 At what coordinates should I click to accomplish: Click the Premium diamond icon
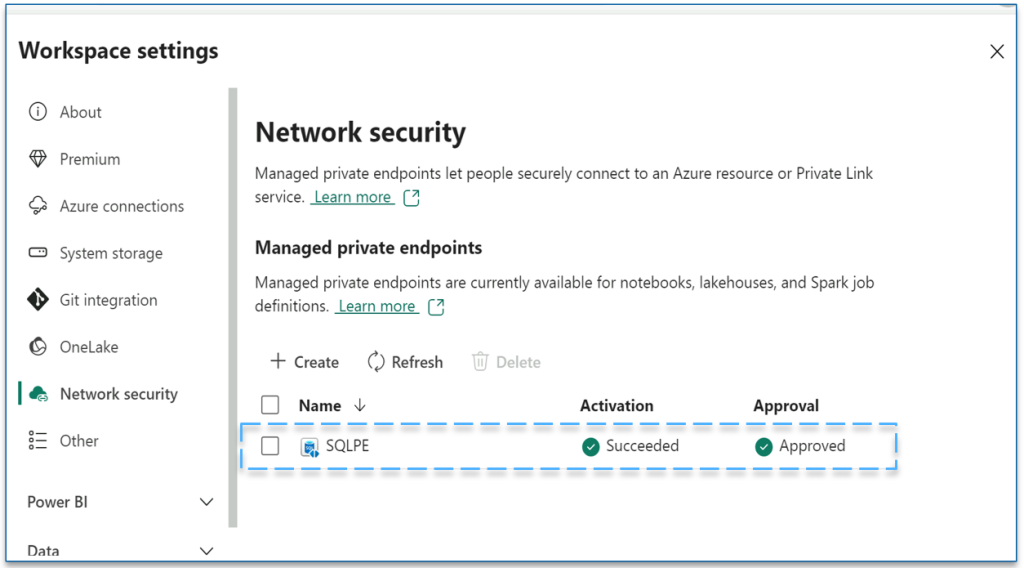(x=38, y=159)
